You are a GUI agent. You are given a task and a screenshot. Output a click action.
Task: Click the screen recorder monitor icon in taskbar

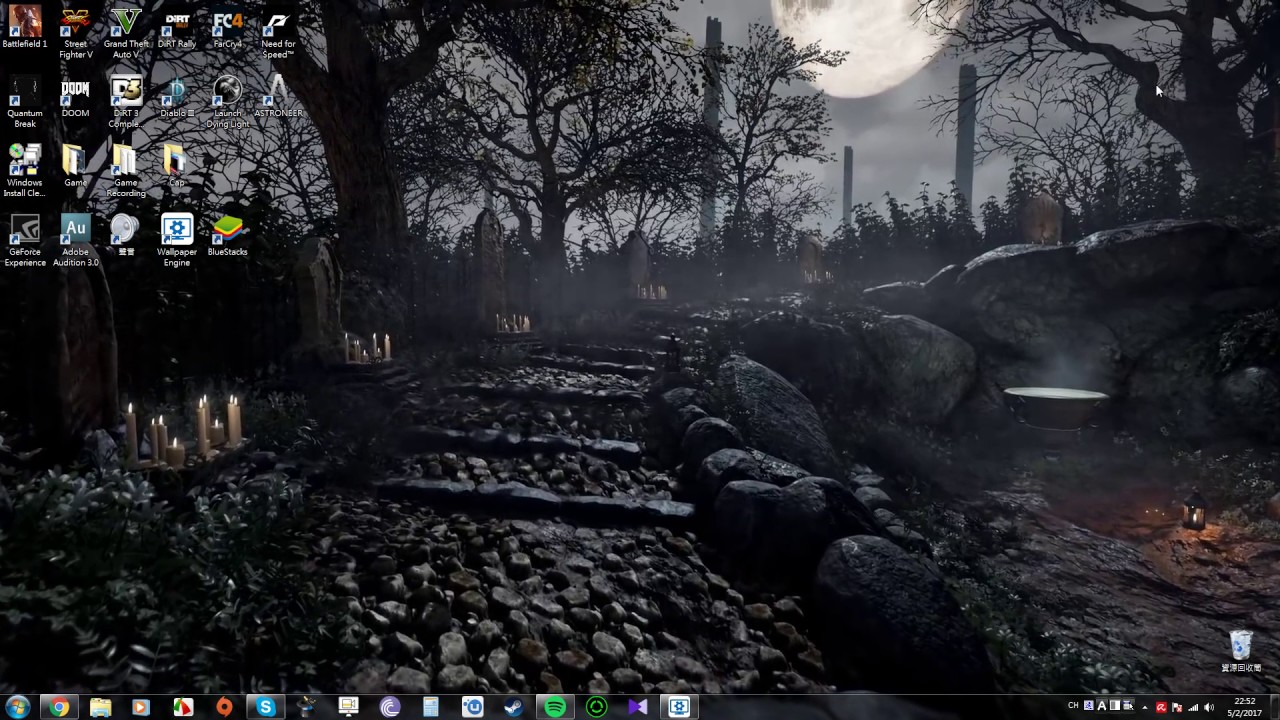[x=348, y=707]
